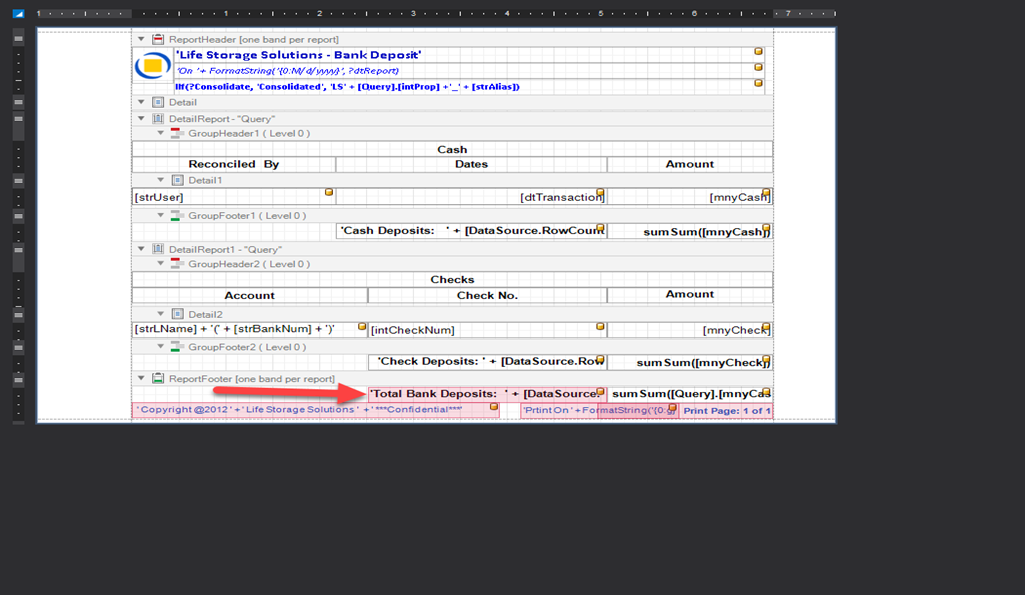Click expression marker on the FormatString date label
The width and height of the screenshot is (1025, 595).
(x=758, y=67)
